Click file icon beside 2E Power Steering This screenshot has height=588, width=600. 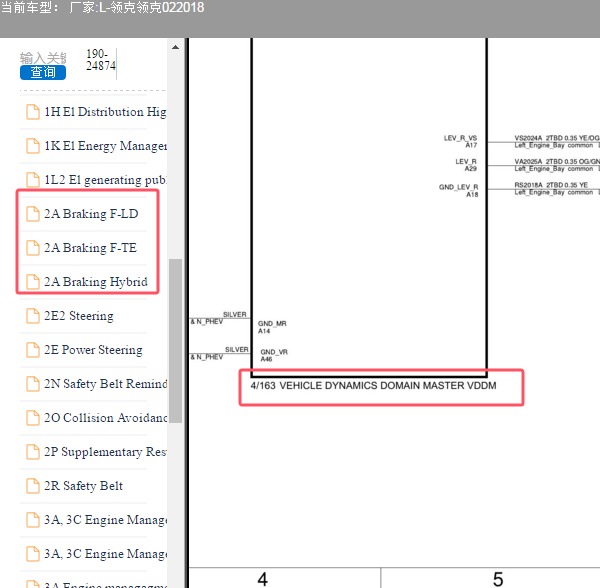pos(33,350)
